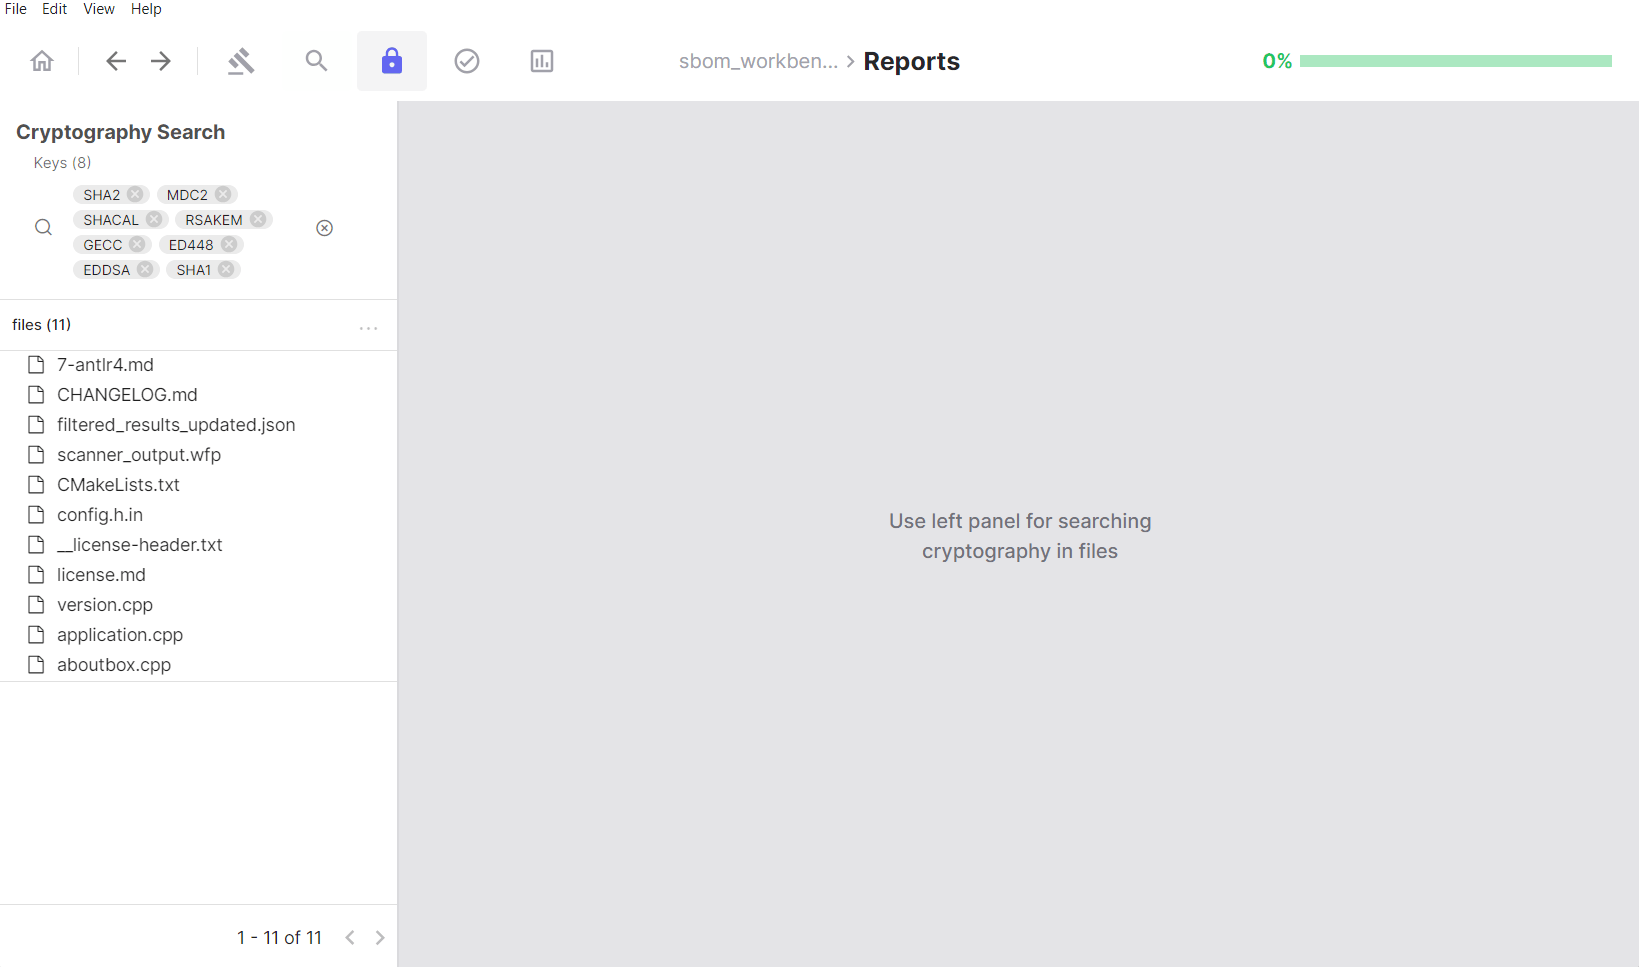Click the file icon beside CHANGELOG.md
Viewport: 1639px width, 967px height.
[x=36, y=394]
